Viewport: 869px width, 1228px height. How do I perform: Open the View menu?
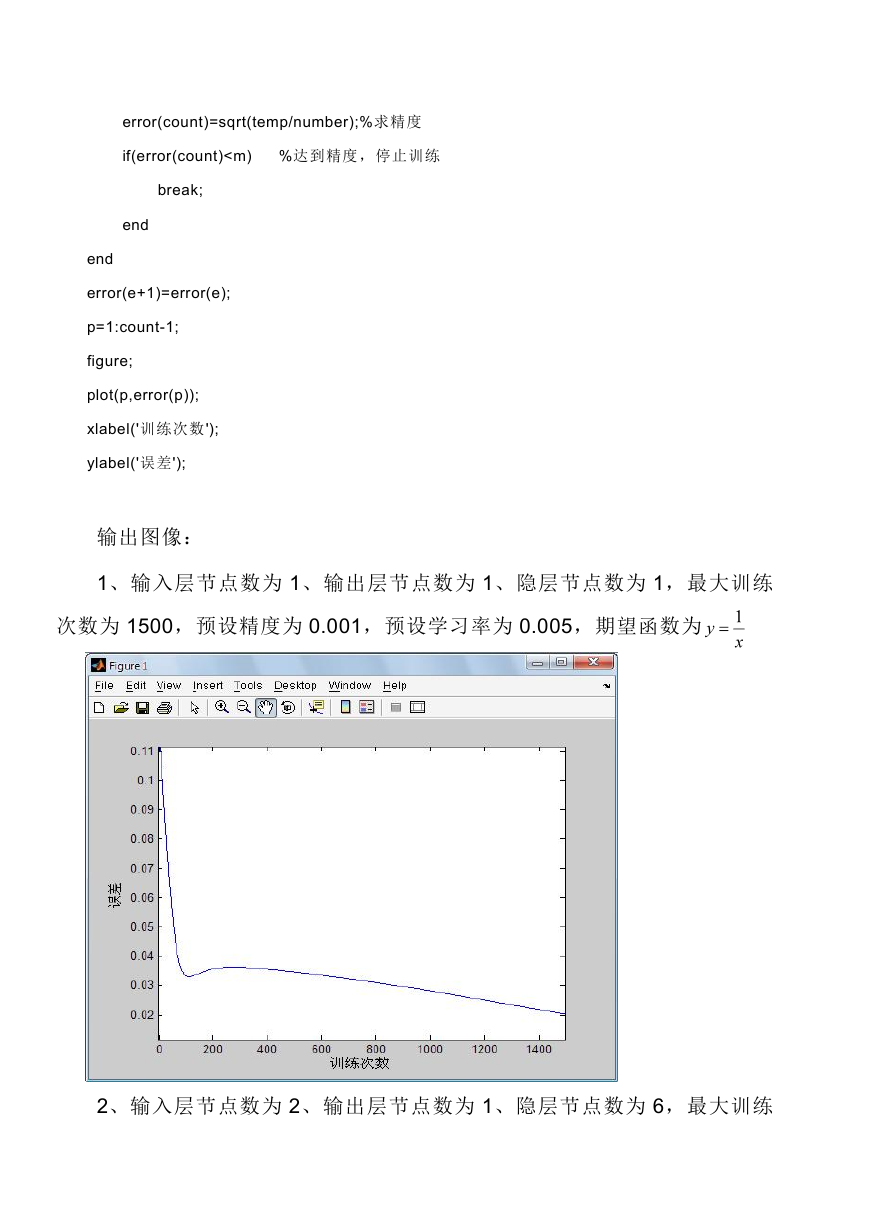coord(169,686)
